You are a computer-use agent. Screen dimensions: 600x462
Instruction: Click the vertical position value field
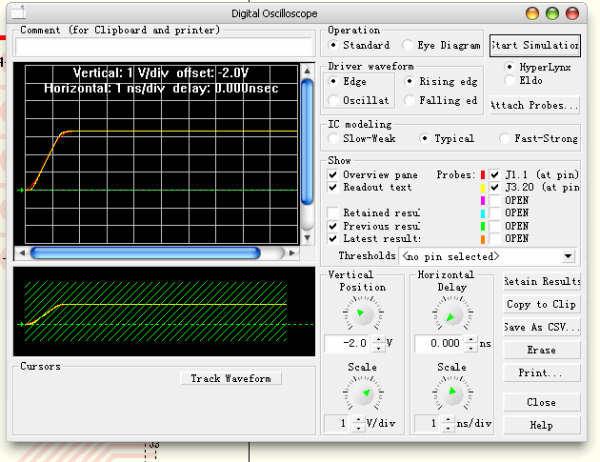click(x=349, y=343)
